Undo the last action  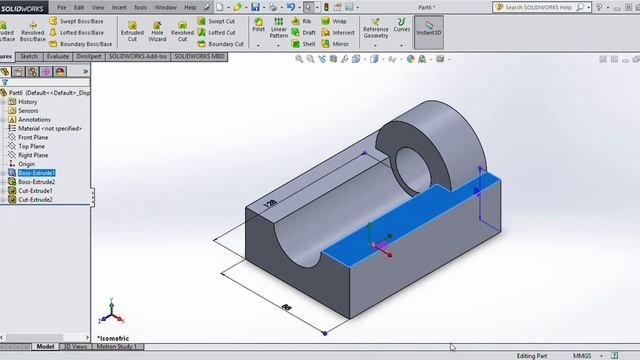[291, 7]
